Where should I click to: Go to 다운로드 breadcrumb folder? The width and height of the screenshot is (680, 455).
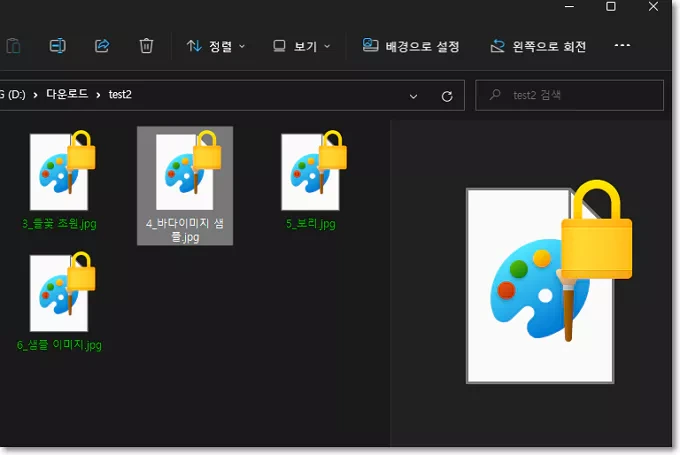point(67,94)
